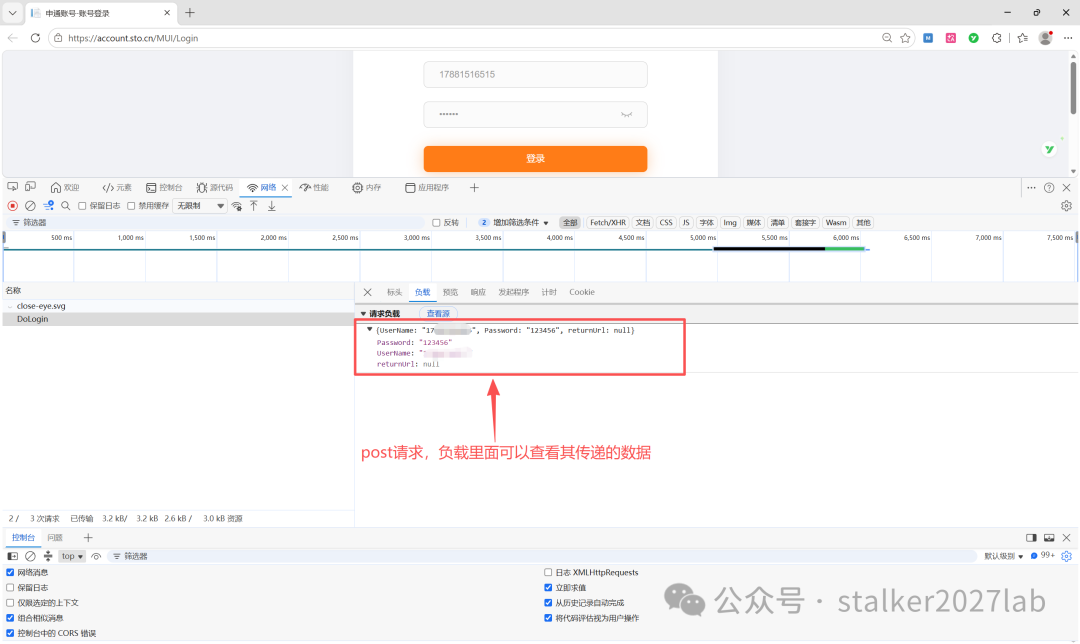Screen dimensions: 1080x644
Task: Open the 标头 request tab
Action: click(x=394, y=292)
